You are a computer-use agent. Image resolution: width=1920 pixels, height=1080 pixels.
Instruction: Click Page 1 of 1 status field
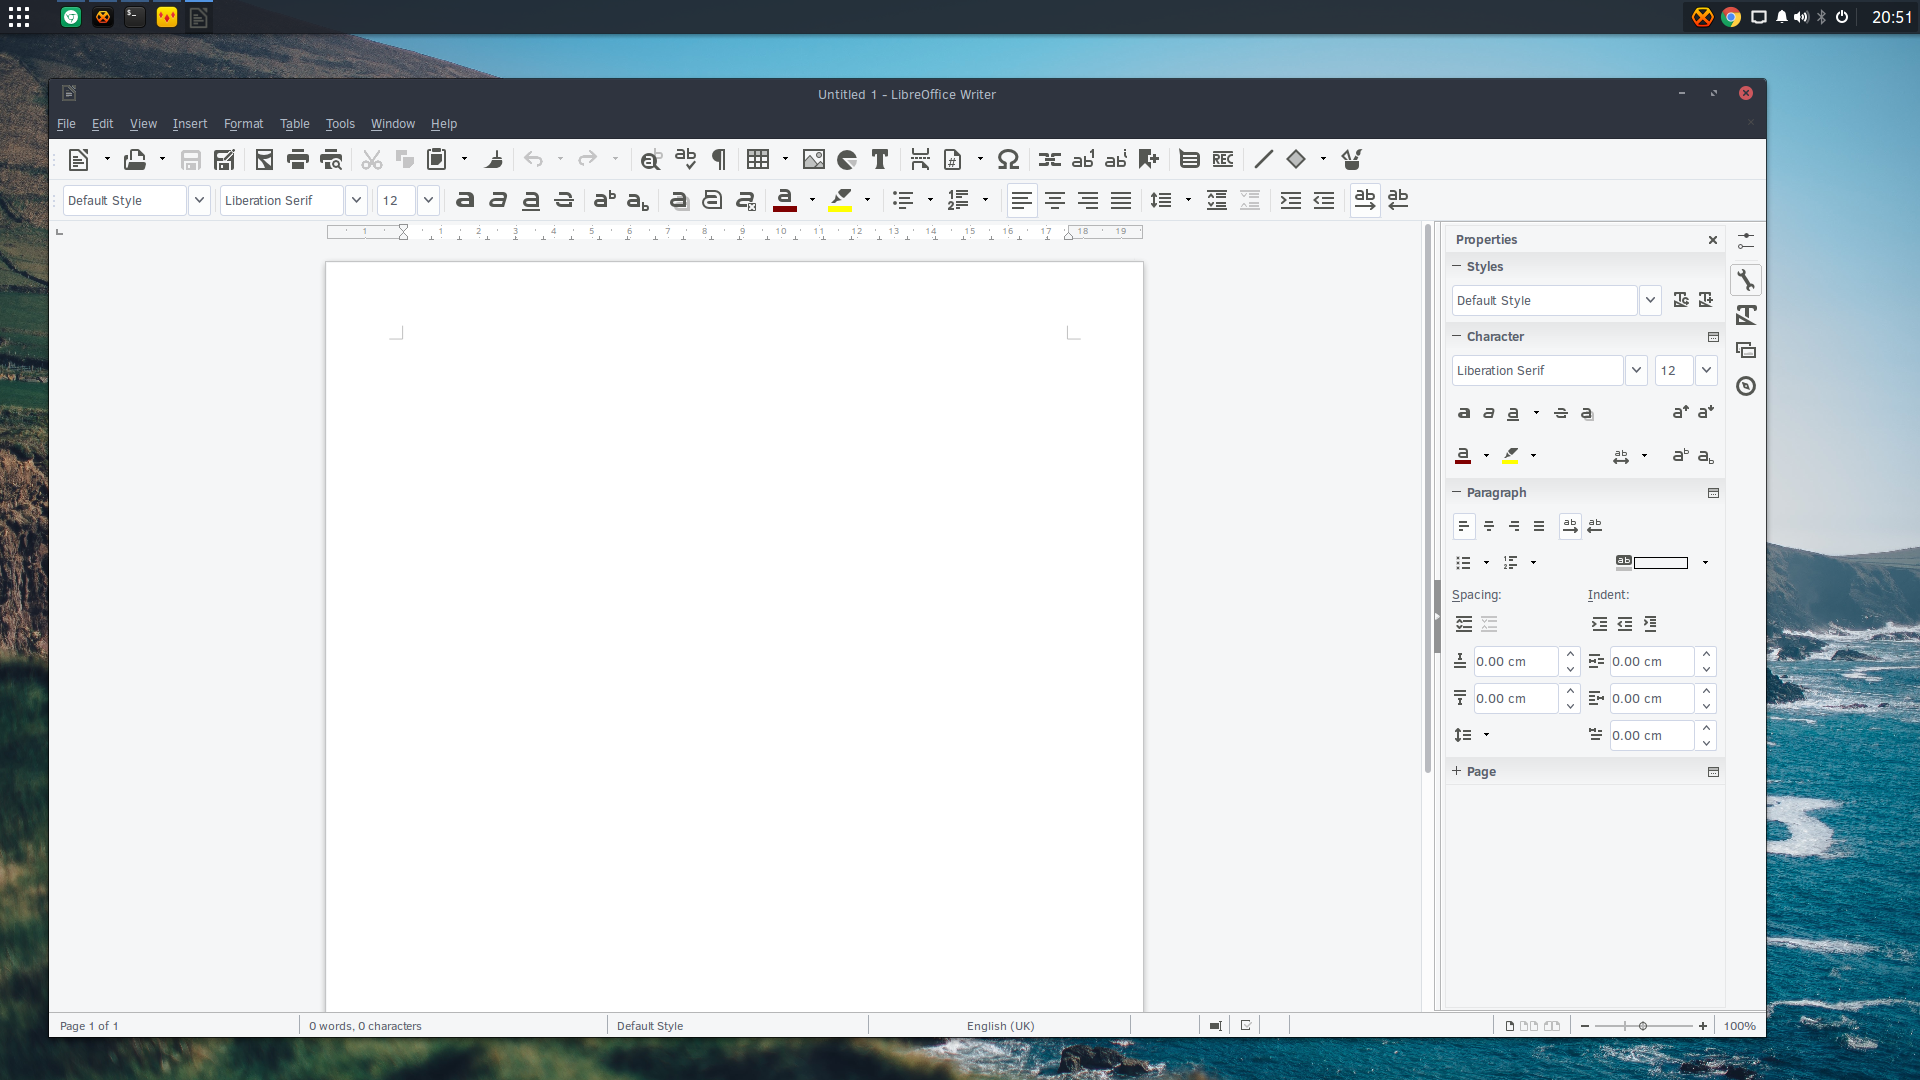[x=89, y=1026]
